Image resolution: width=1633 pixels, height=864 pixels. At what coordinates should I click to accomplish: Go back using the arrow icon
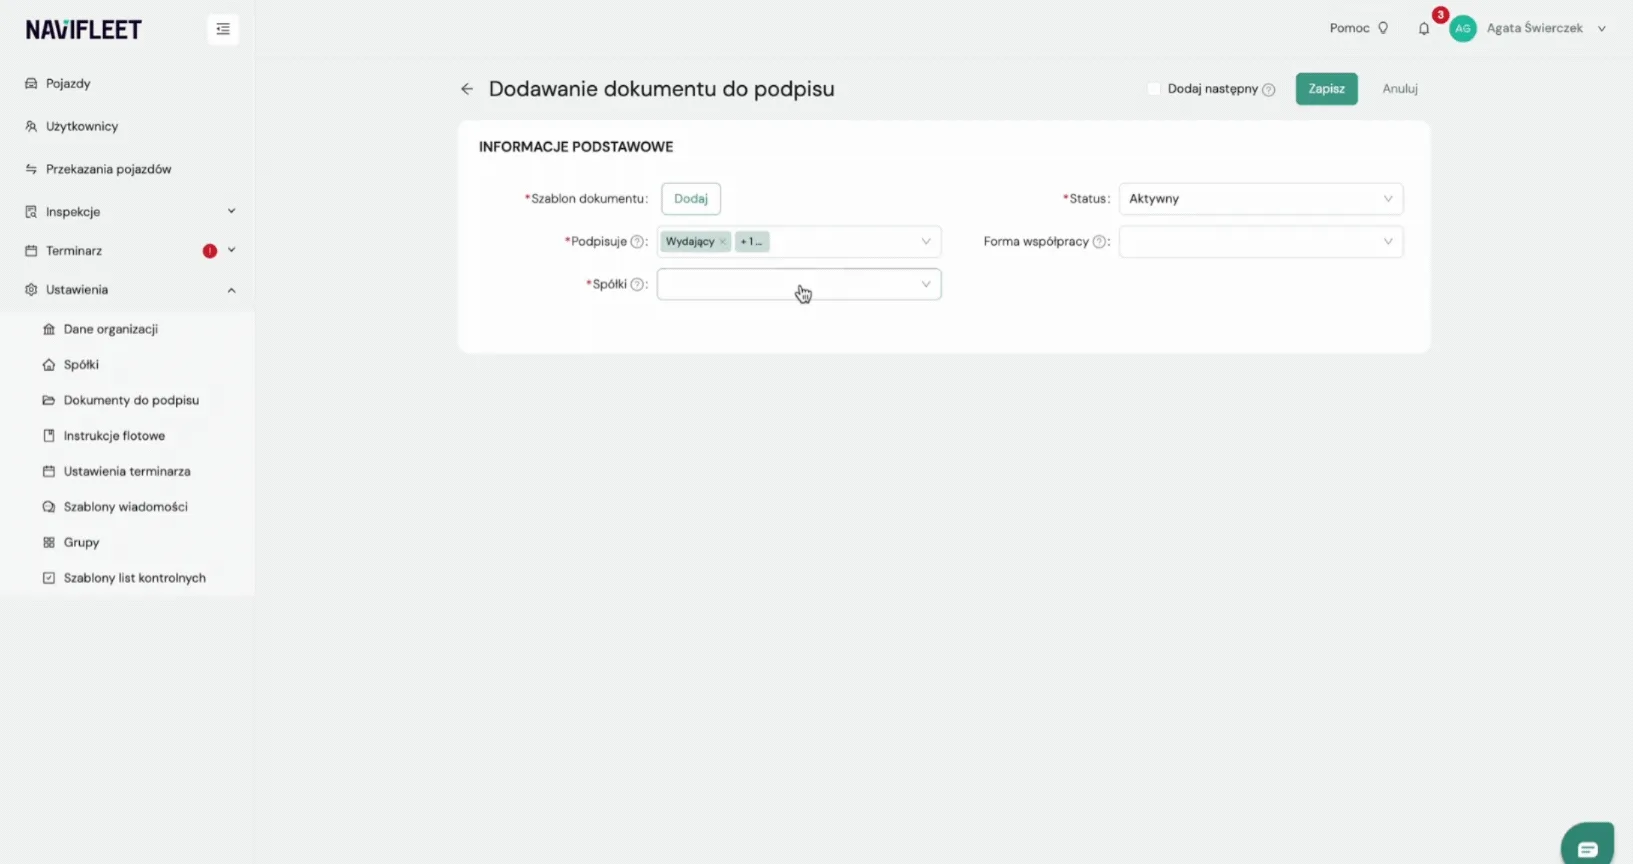(x=467, y=89)
